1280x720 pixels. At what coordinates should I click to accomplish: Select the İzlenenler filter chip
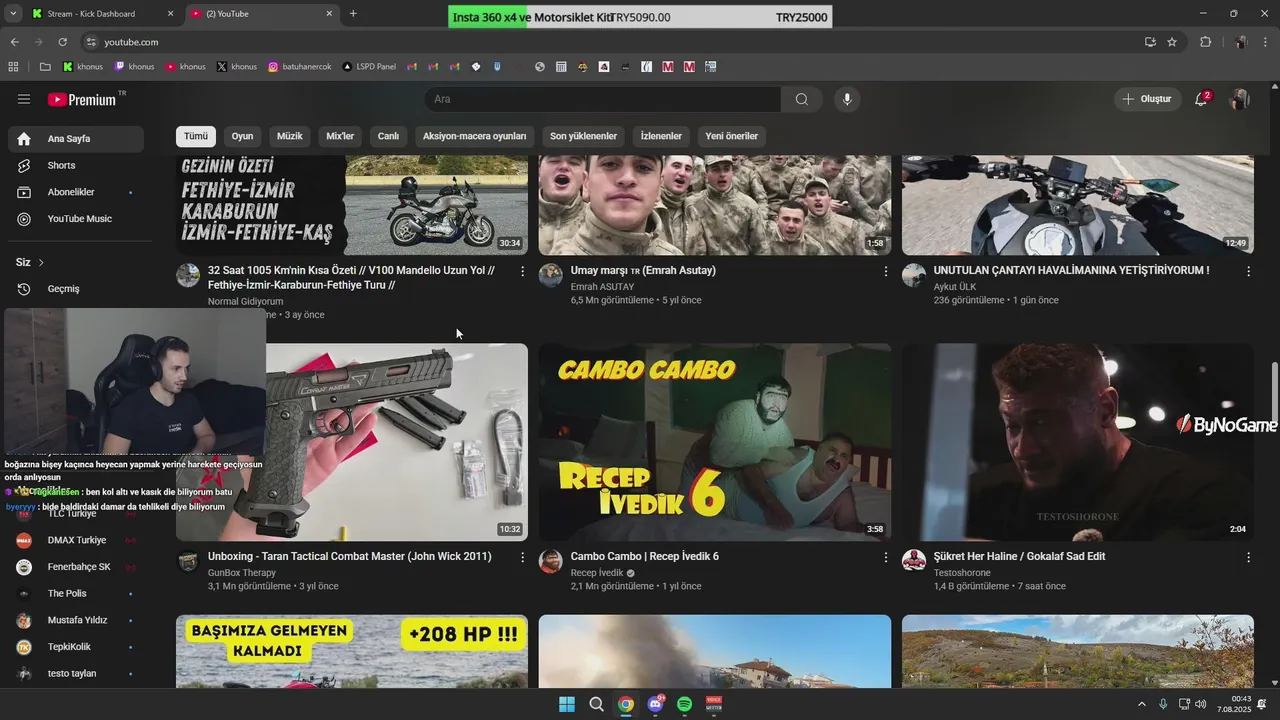[x=661, y=136]
